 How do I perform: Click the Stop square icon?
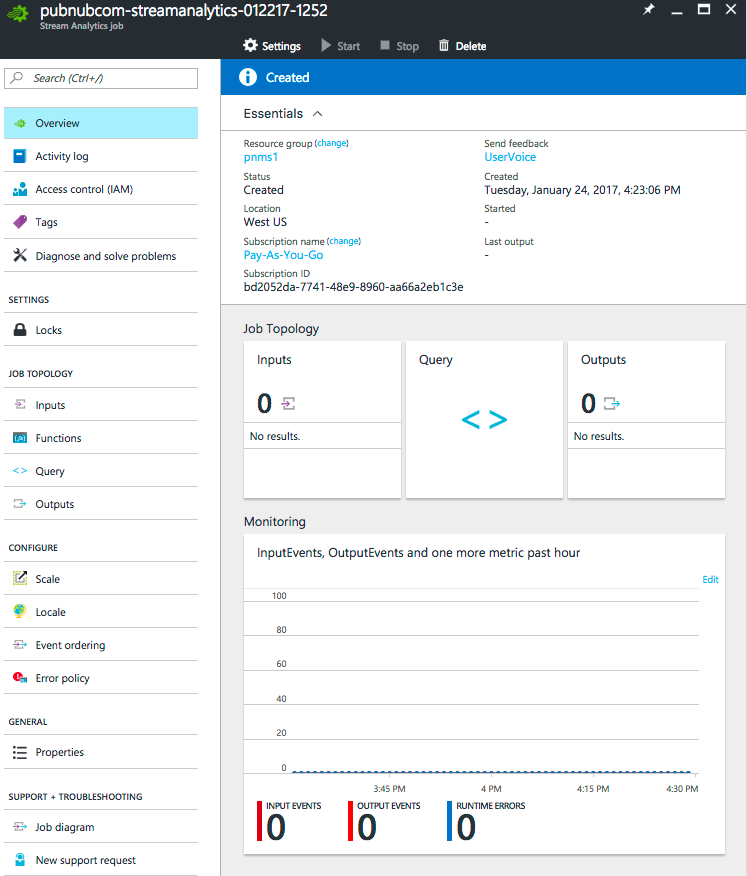(385, 45)
